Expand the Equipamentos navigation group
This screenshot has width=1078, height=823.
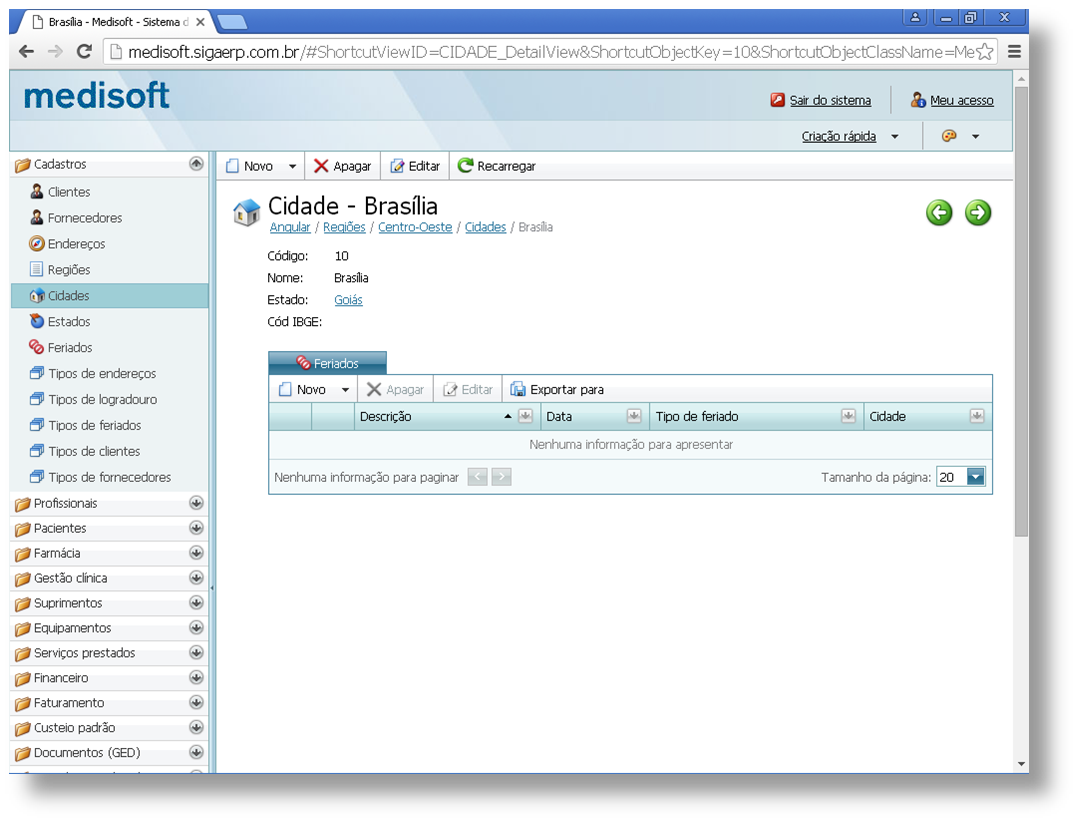pos(196,628)
